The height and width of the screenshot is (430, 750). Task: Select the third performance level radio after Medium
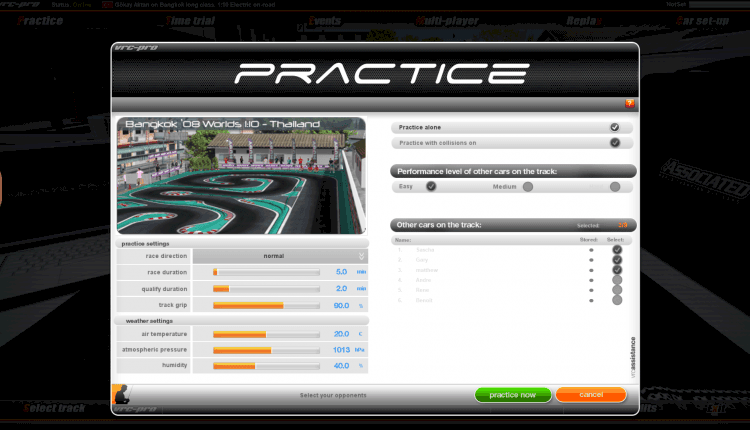click(x=615, y=187)
